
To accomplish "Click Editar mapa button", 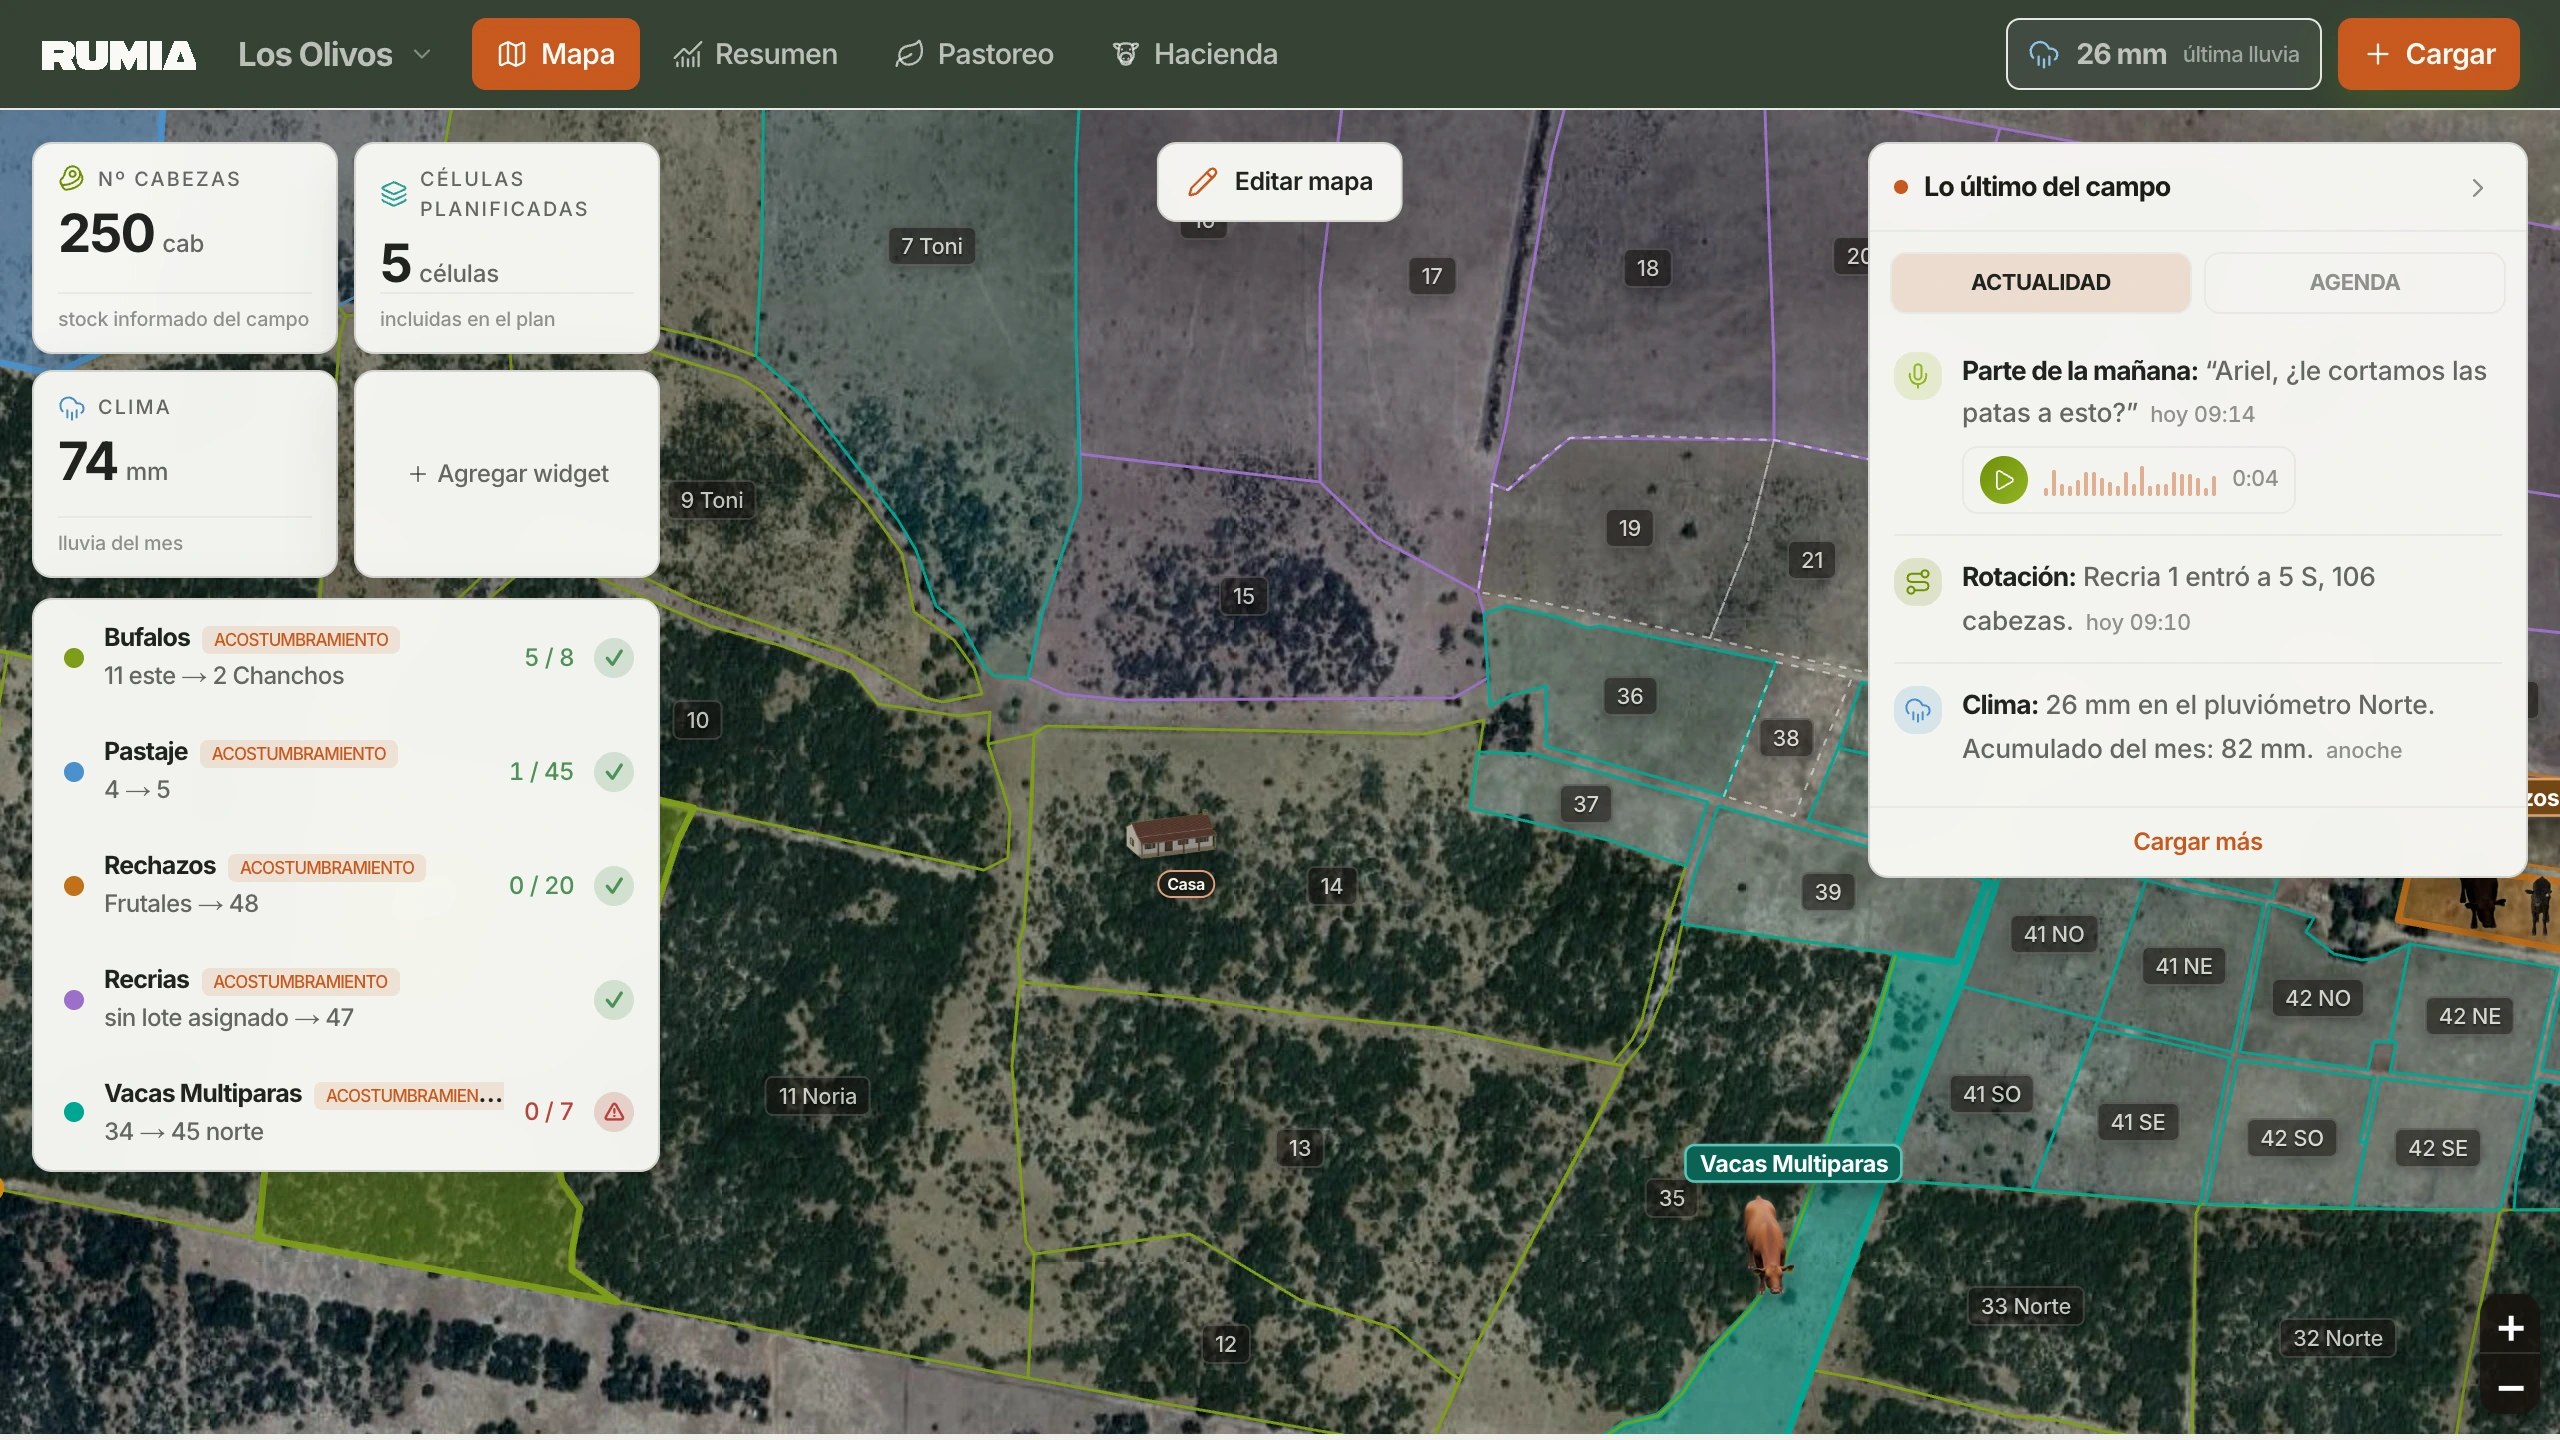I will [1279, 181].
